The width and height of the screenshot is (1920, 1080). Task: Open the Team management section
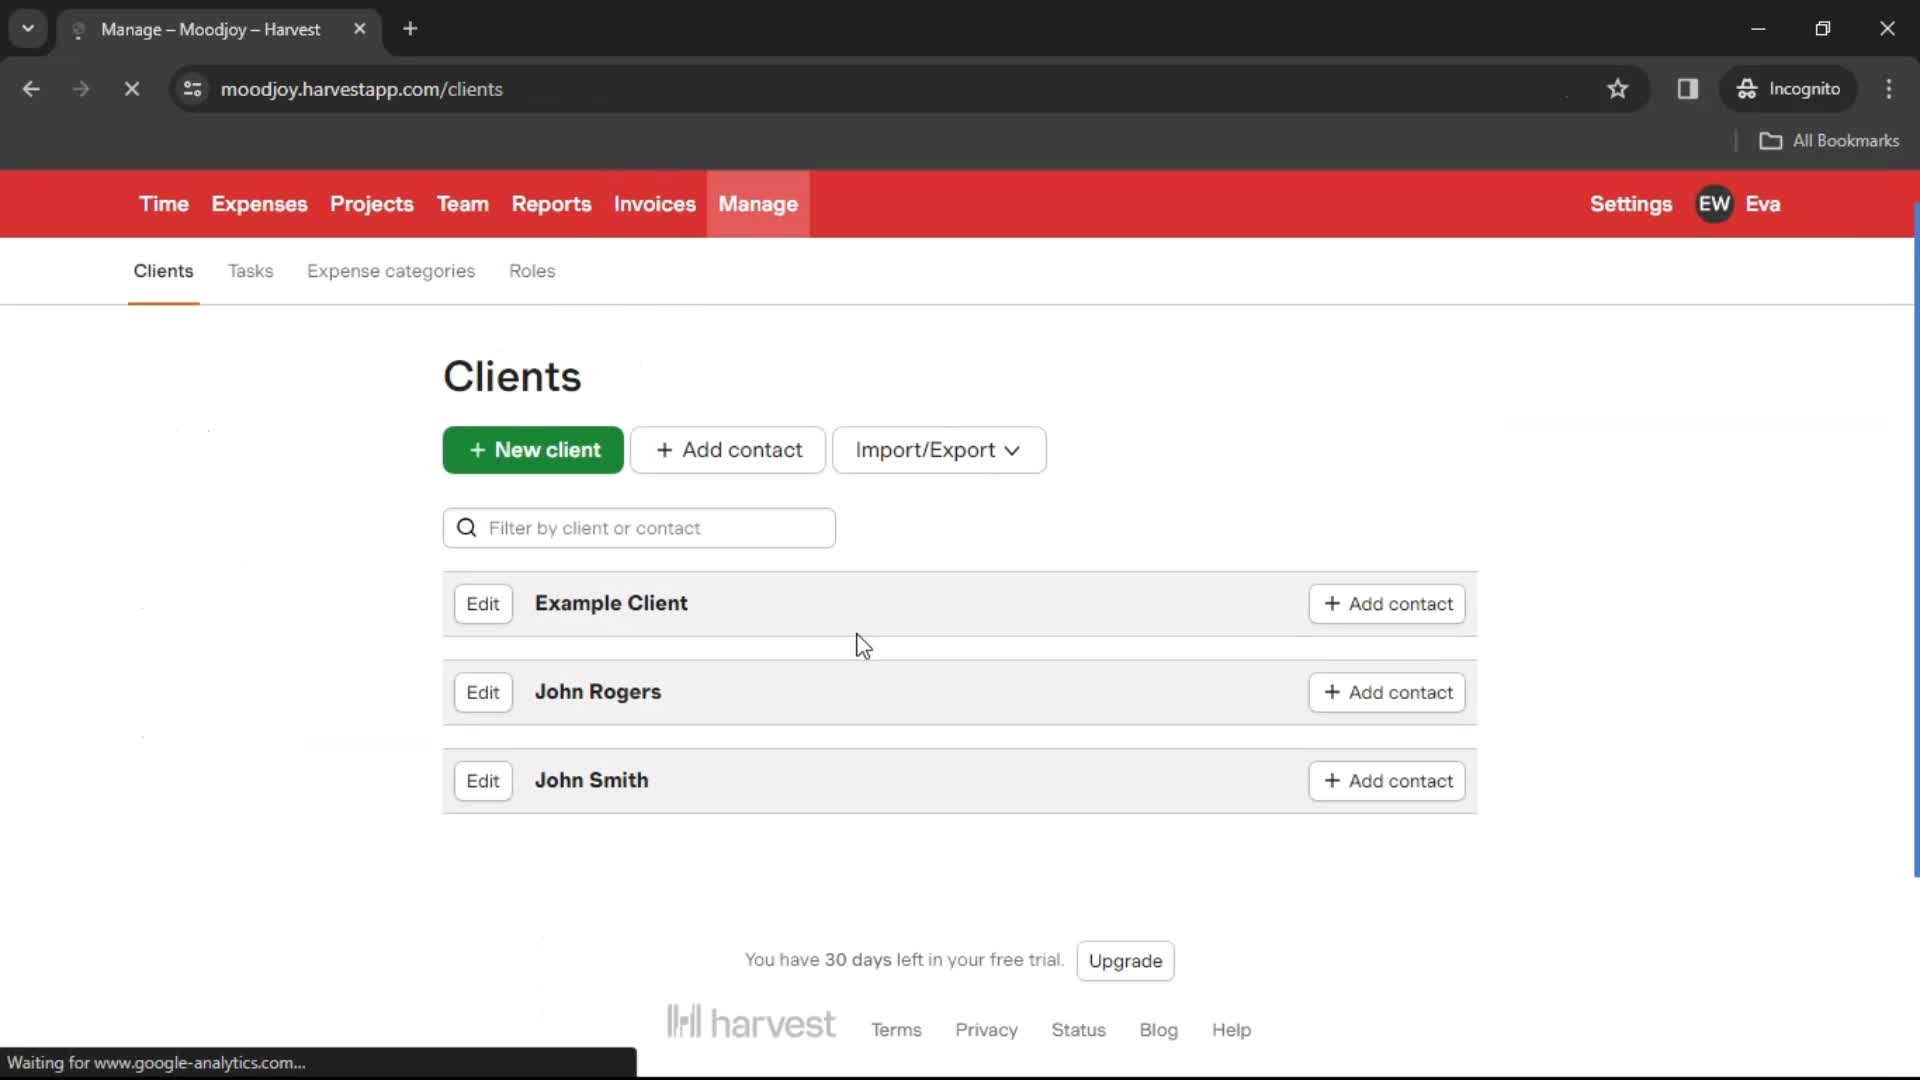[x=463, y=203]
